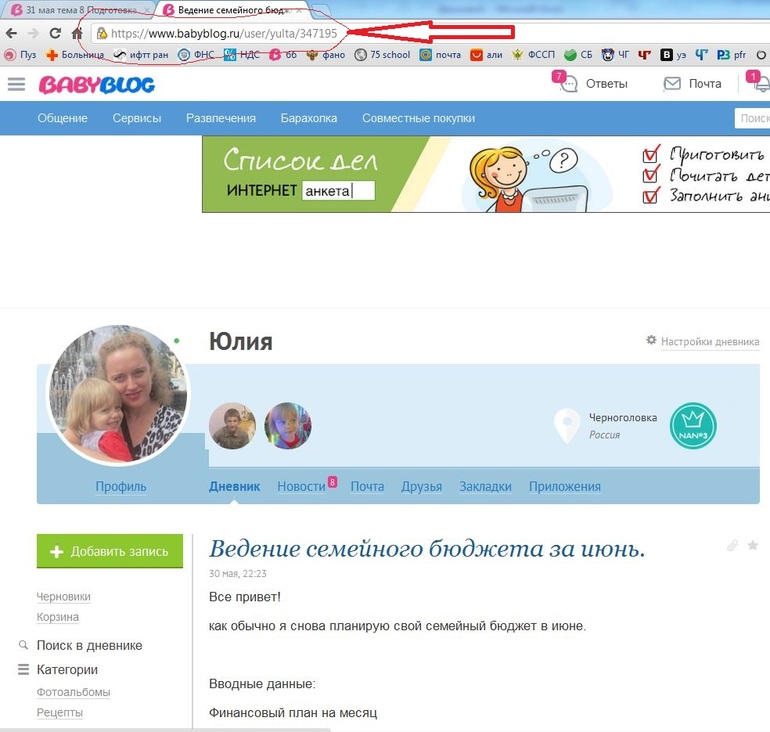The width and height of the screenshot is (770, 732).
Task: Click the Babyblog logo
Action: [x=97, y=84]
